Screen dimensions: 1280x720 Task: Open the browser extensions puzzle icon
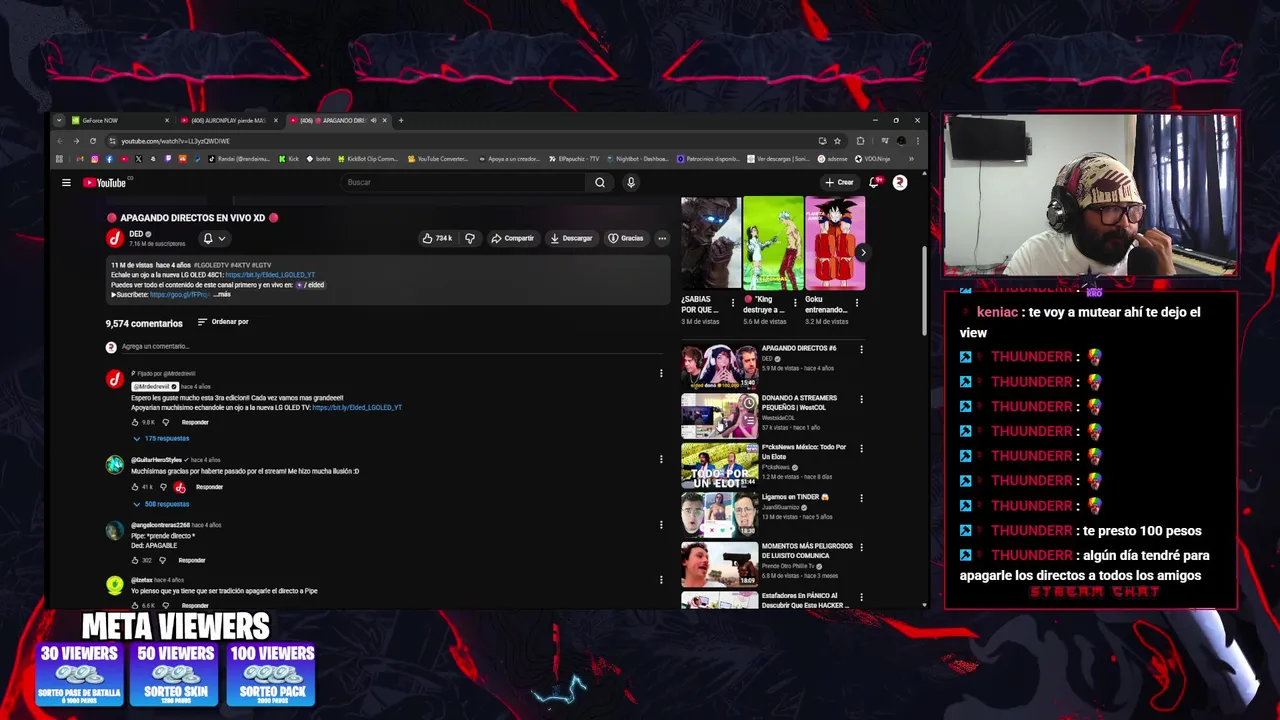click(x=860, y=141)
